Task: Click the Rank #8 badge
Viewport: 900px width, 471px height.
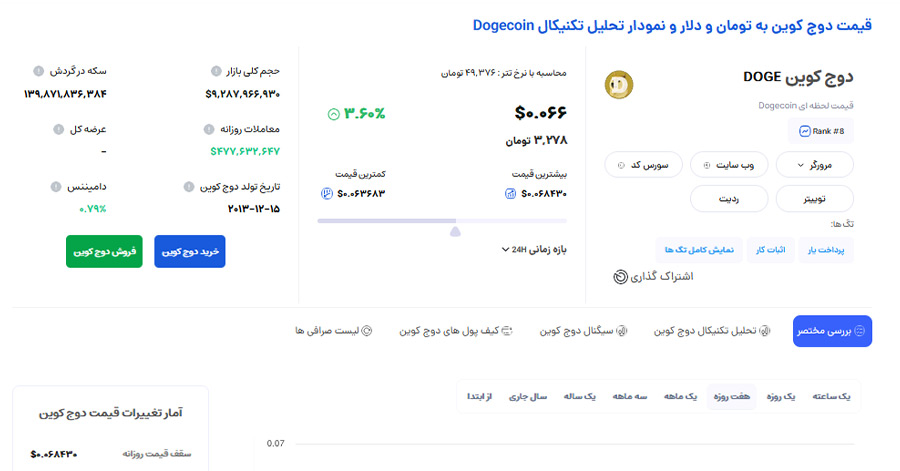Action: (x=821, y=131)
